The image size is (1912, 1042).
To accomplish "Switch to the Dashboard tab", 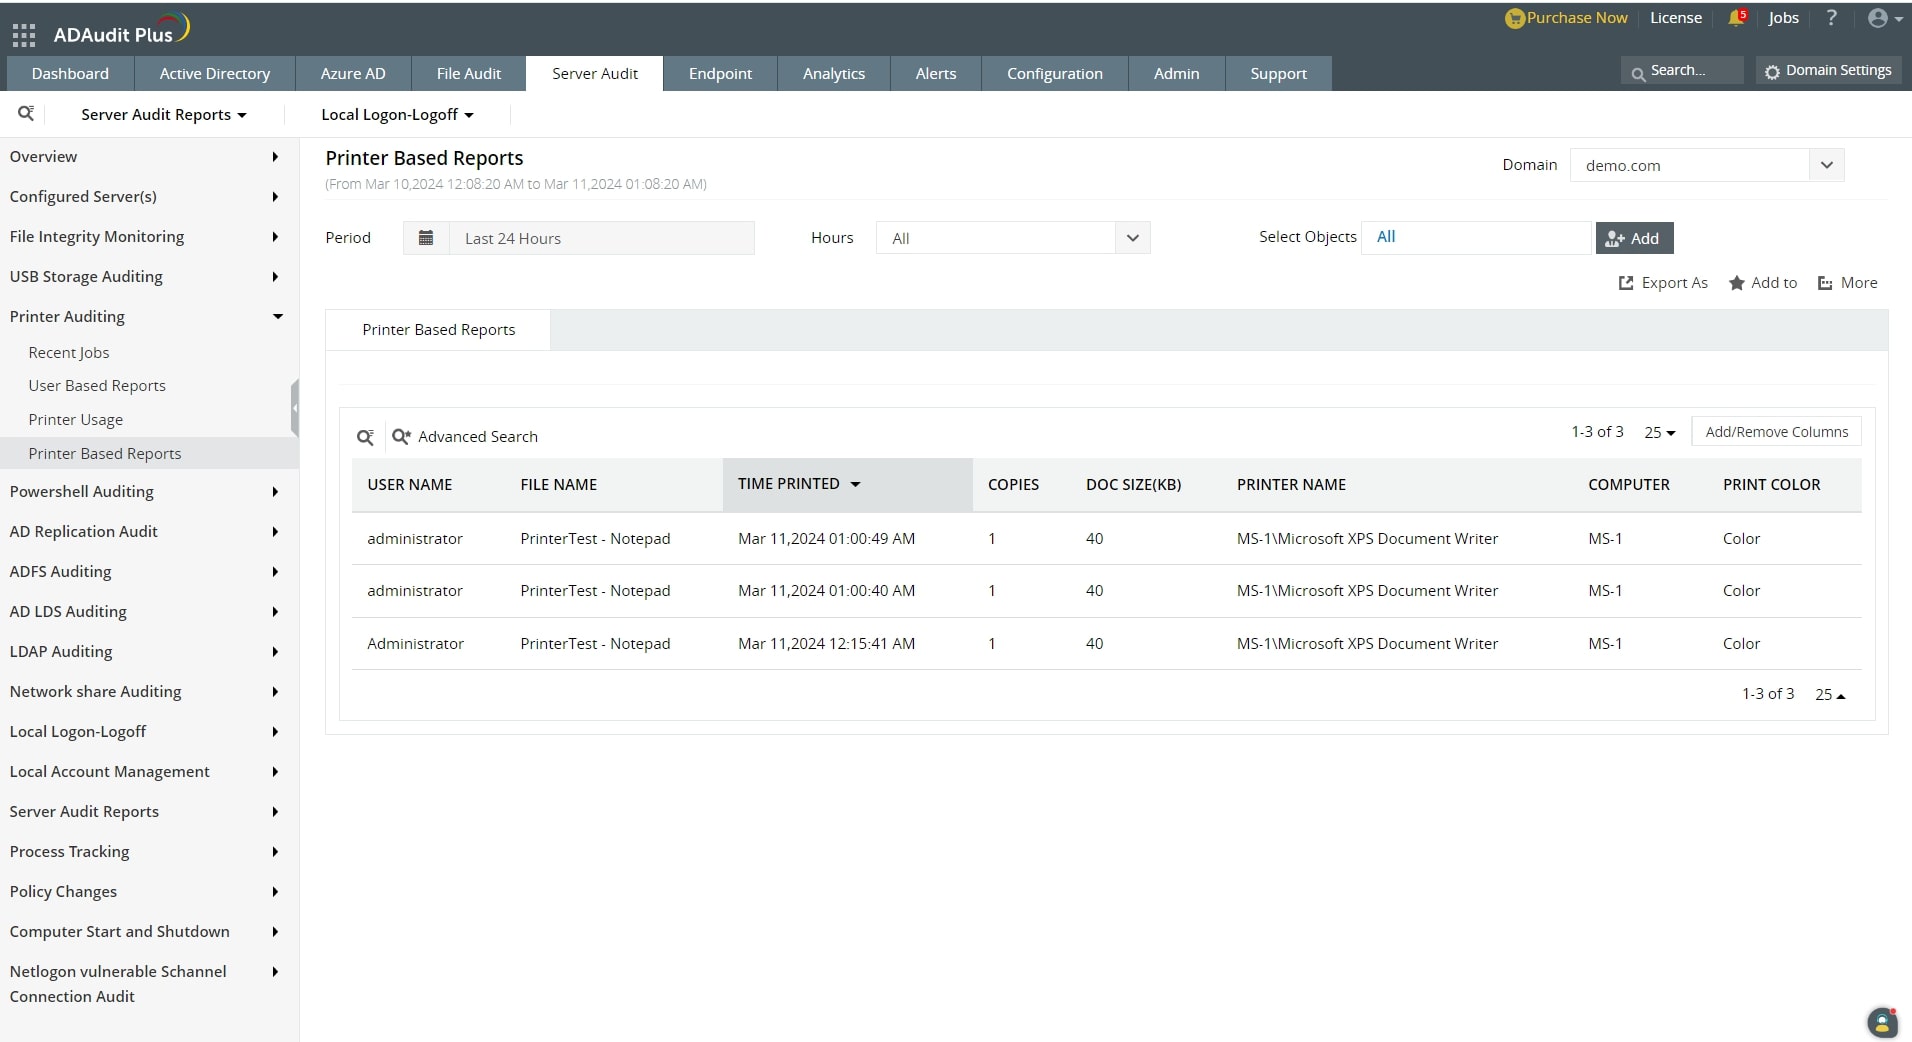I will point(70,73).
